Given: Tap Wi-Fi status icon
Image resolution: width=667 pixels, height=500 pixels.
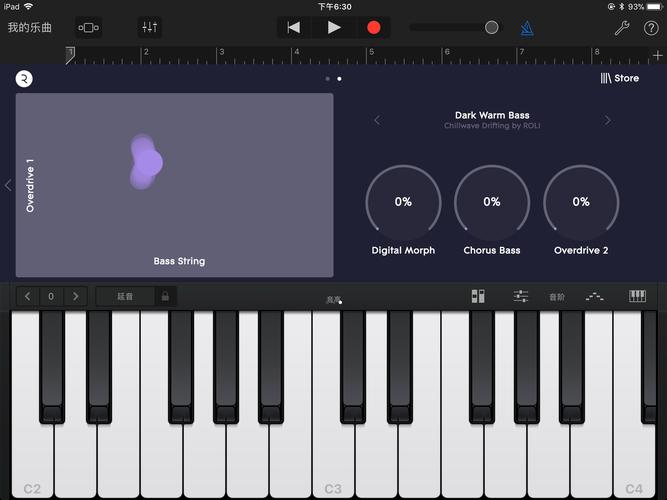Looking at the screenshot, I should [29, 6].
